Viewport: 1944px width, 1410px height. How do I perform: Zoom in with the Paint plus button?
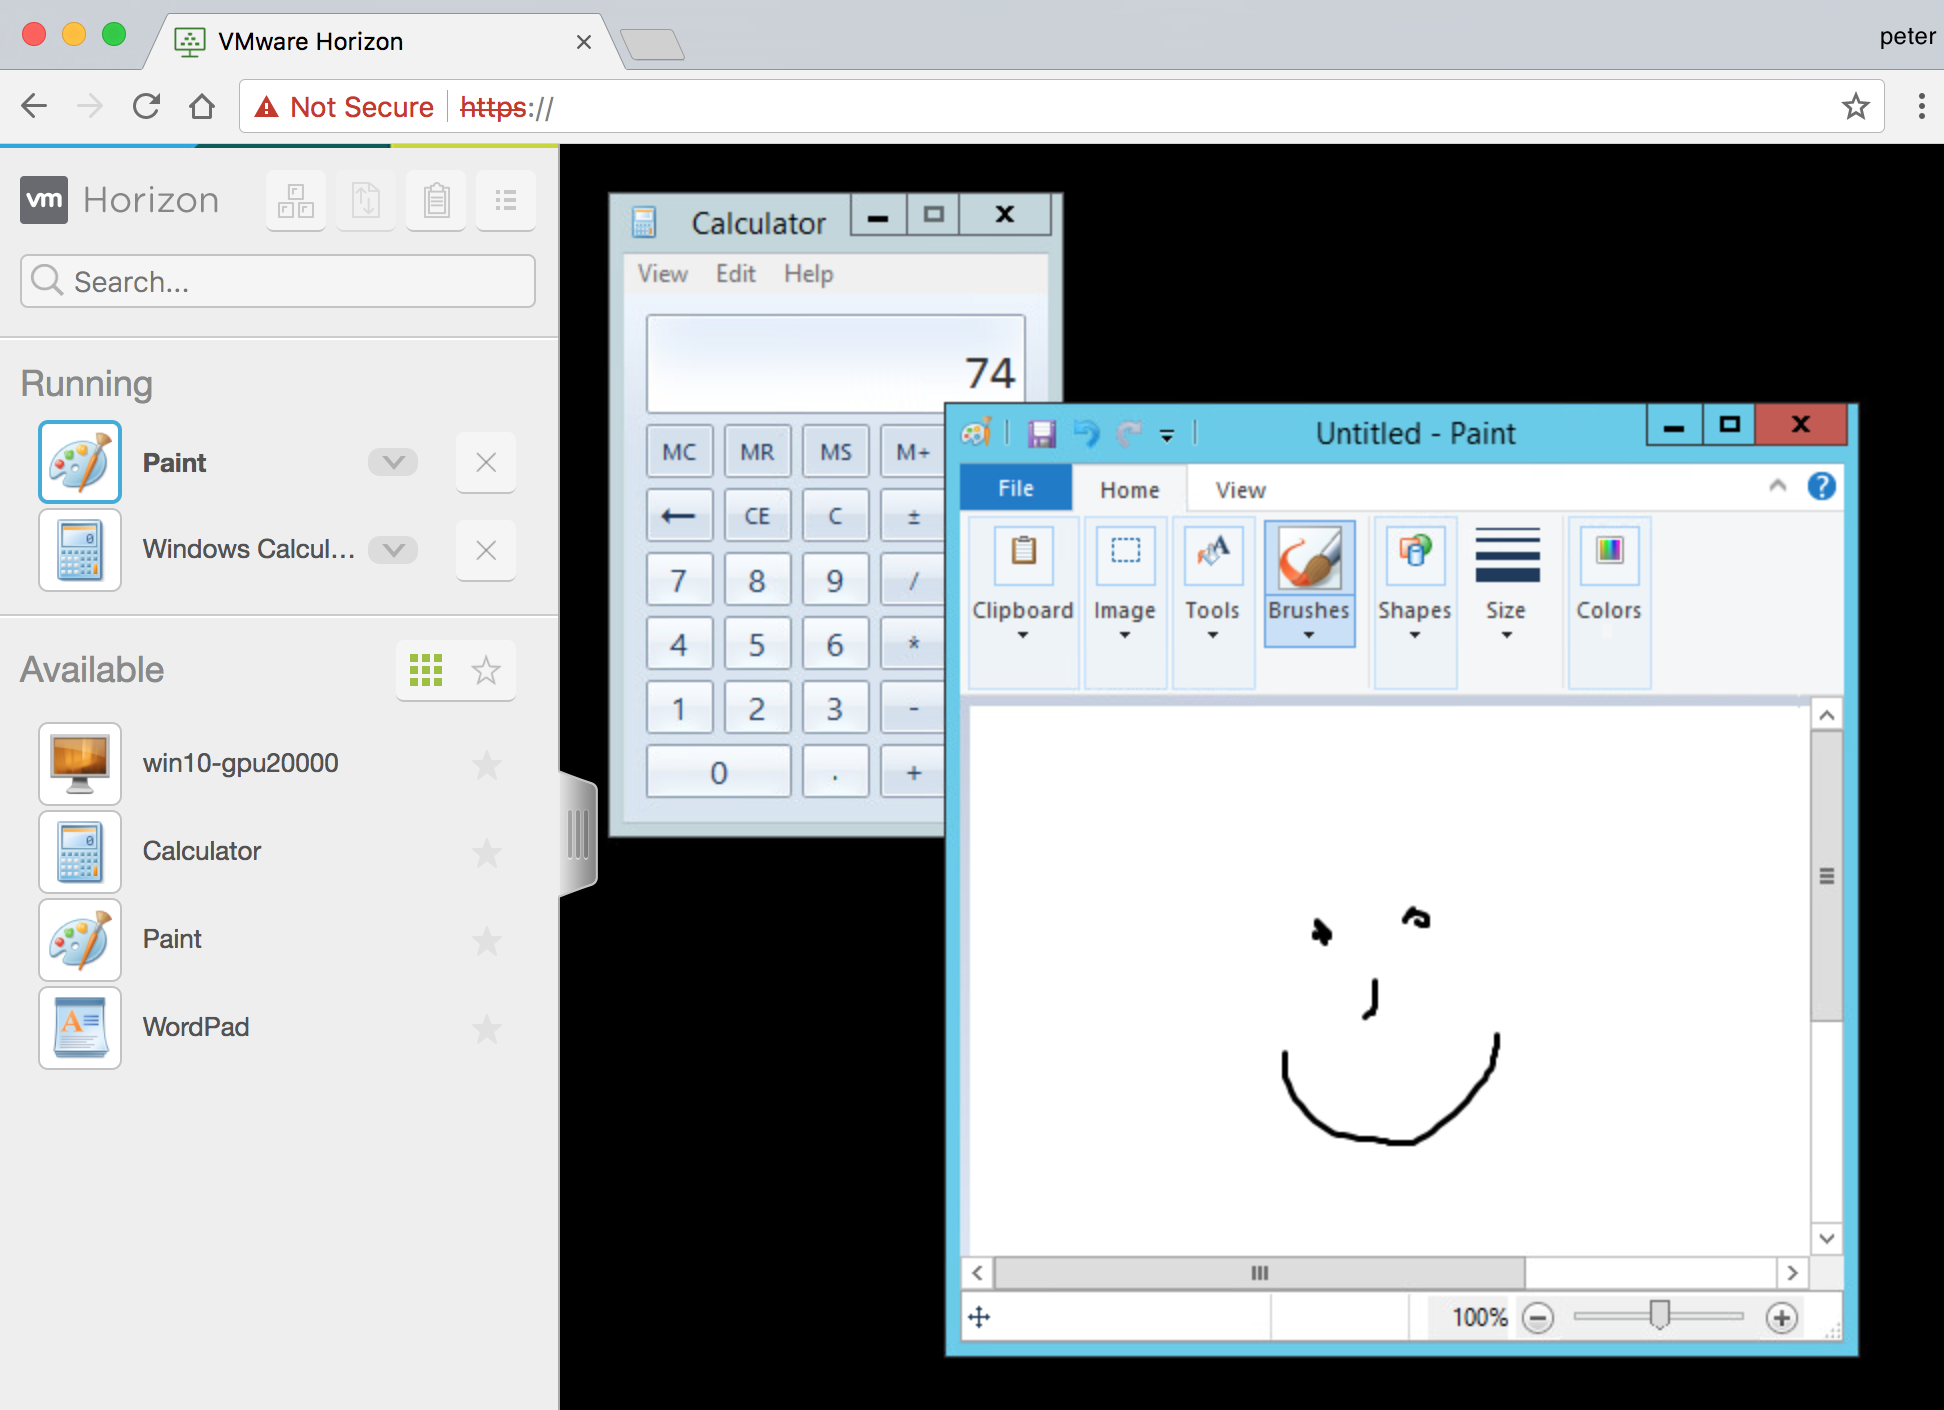1781,1318
